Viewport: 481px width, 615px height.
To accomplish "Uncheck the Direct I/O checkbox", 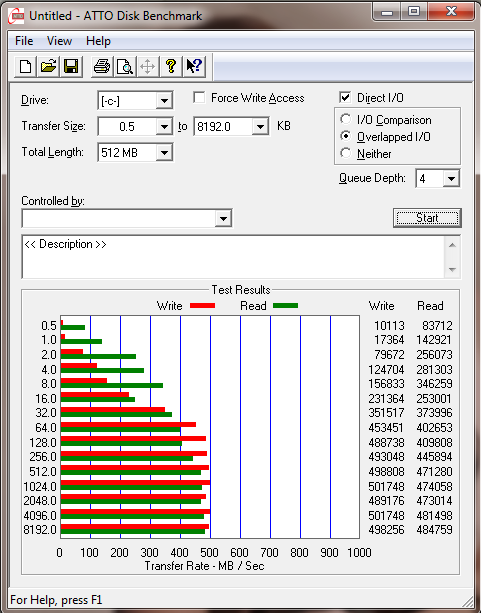I will pos(345,98).
